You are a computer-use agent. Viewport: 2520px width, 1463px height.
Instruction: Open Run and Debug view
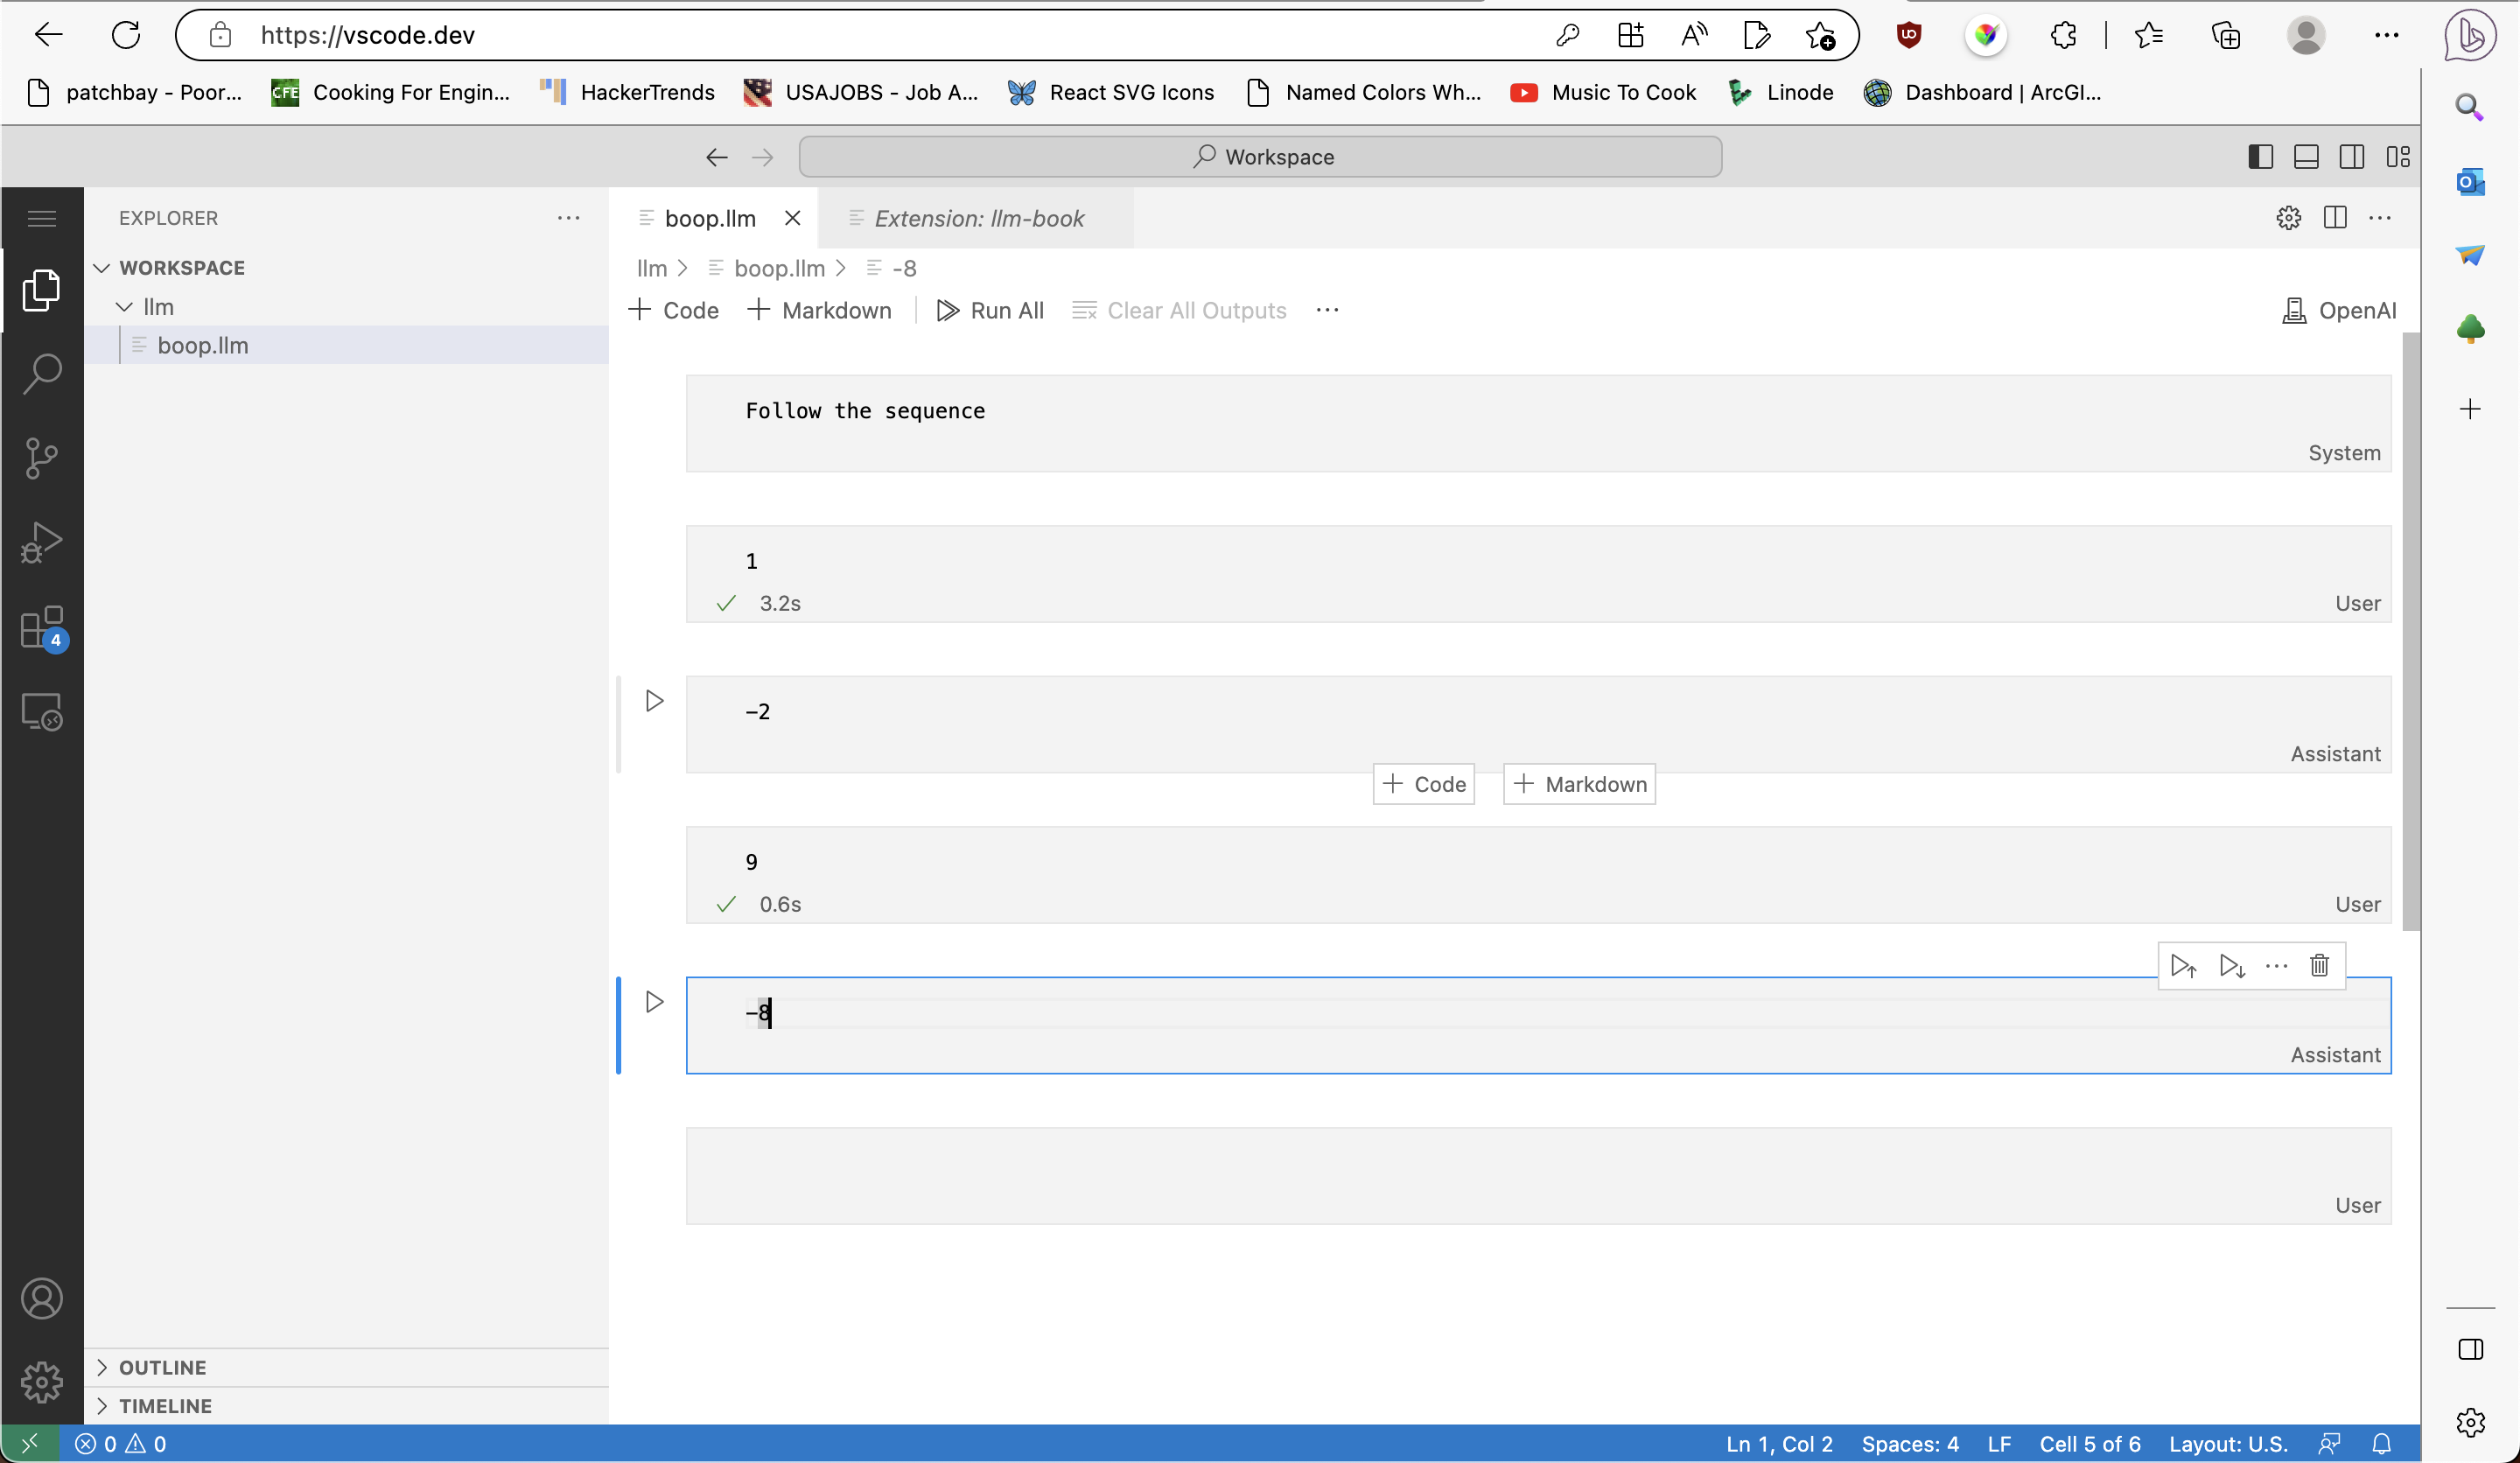click(42, 543)
